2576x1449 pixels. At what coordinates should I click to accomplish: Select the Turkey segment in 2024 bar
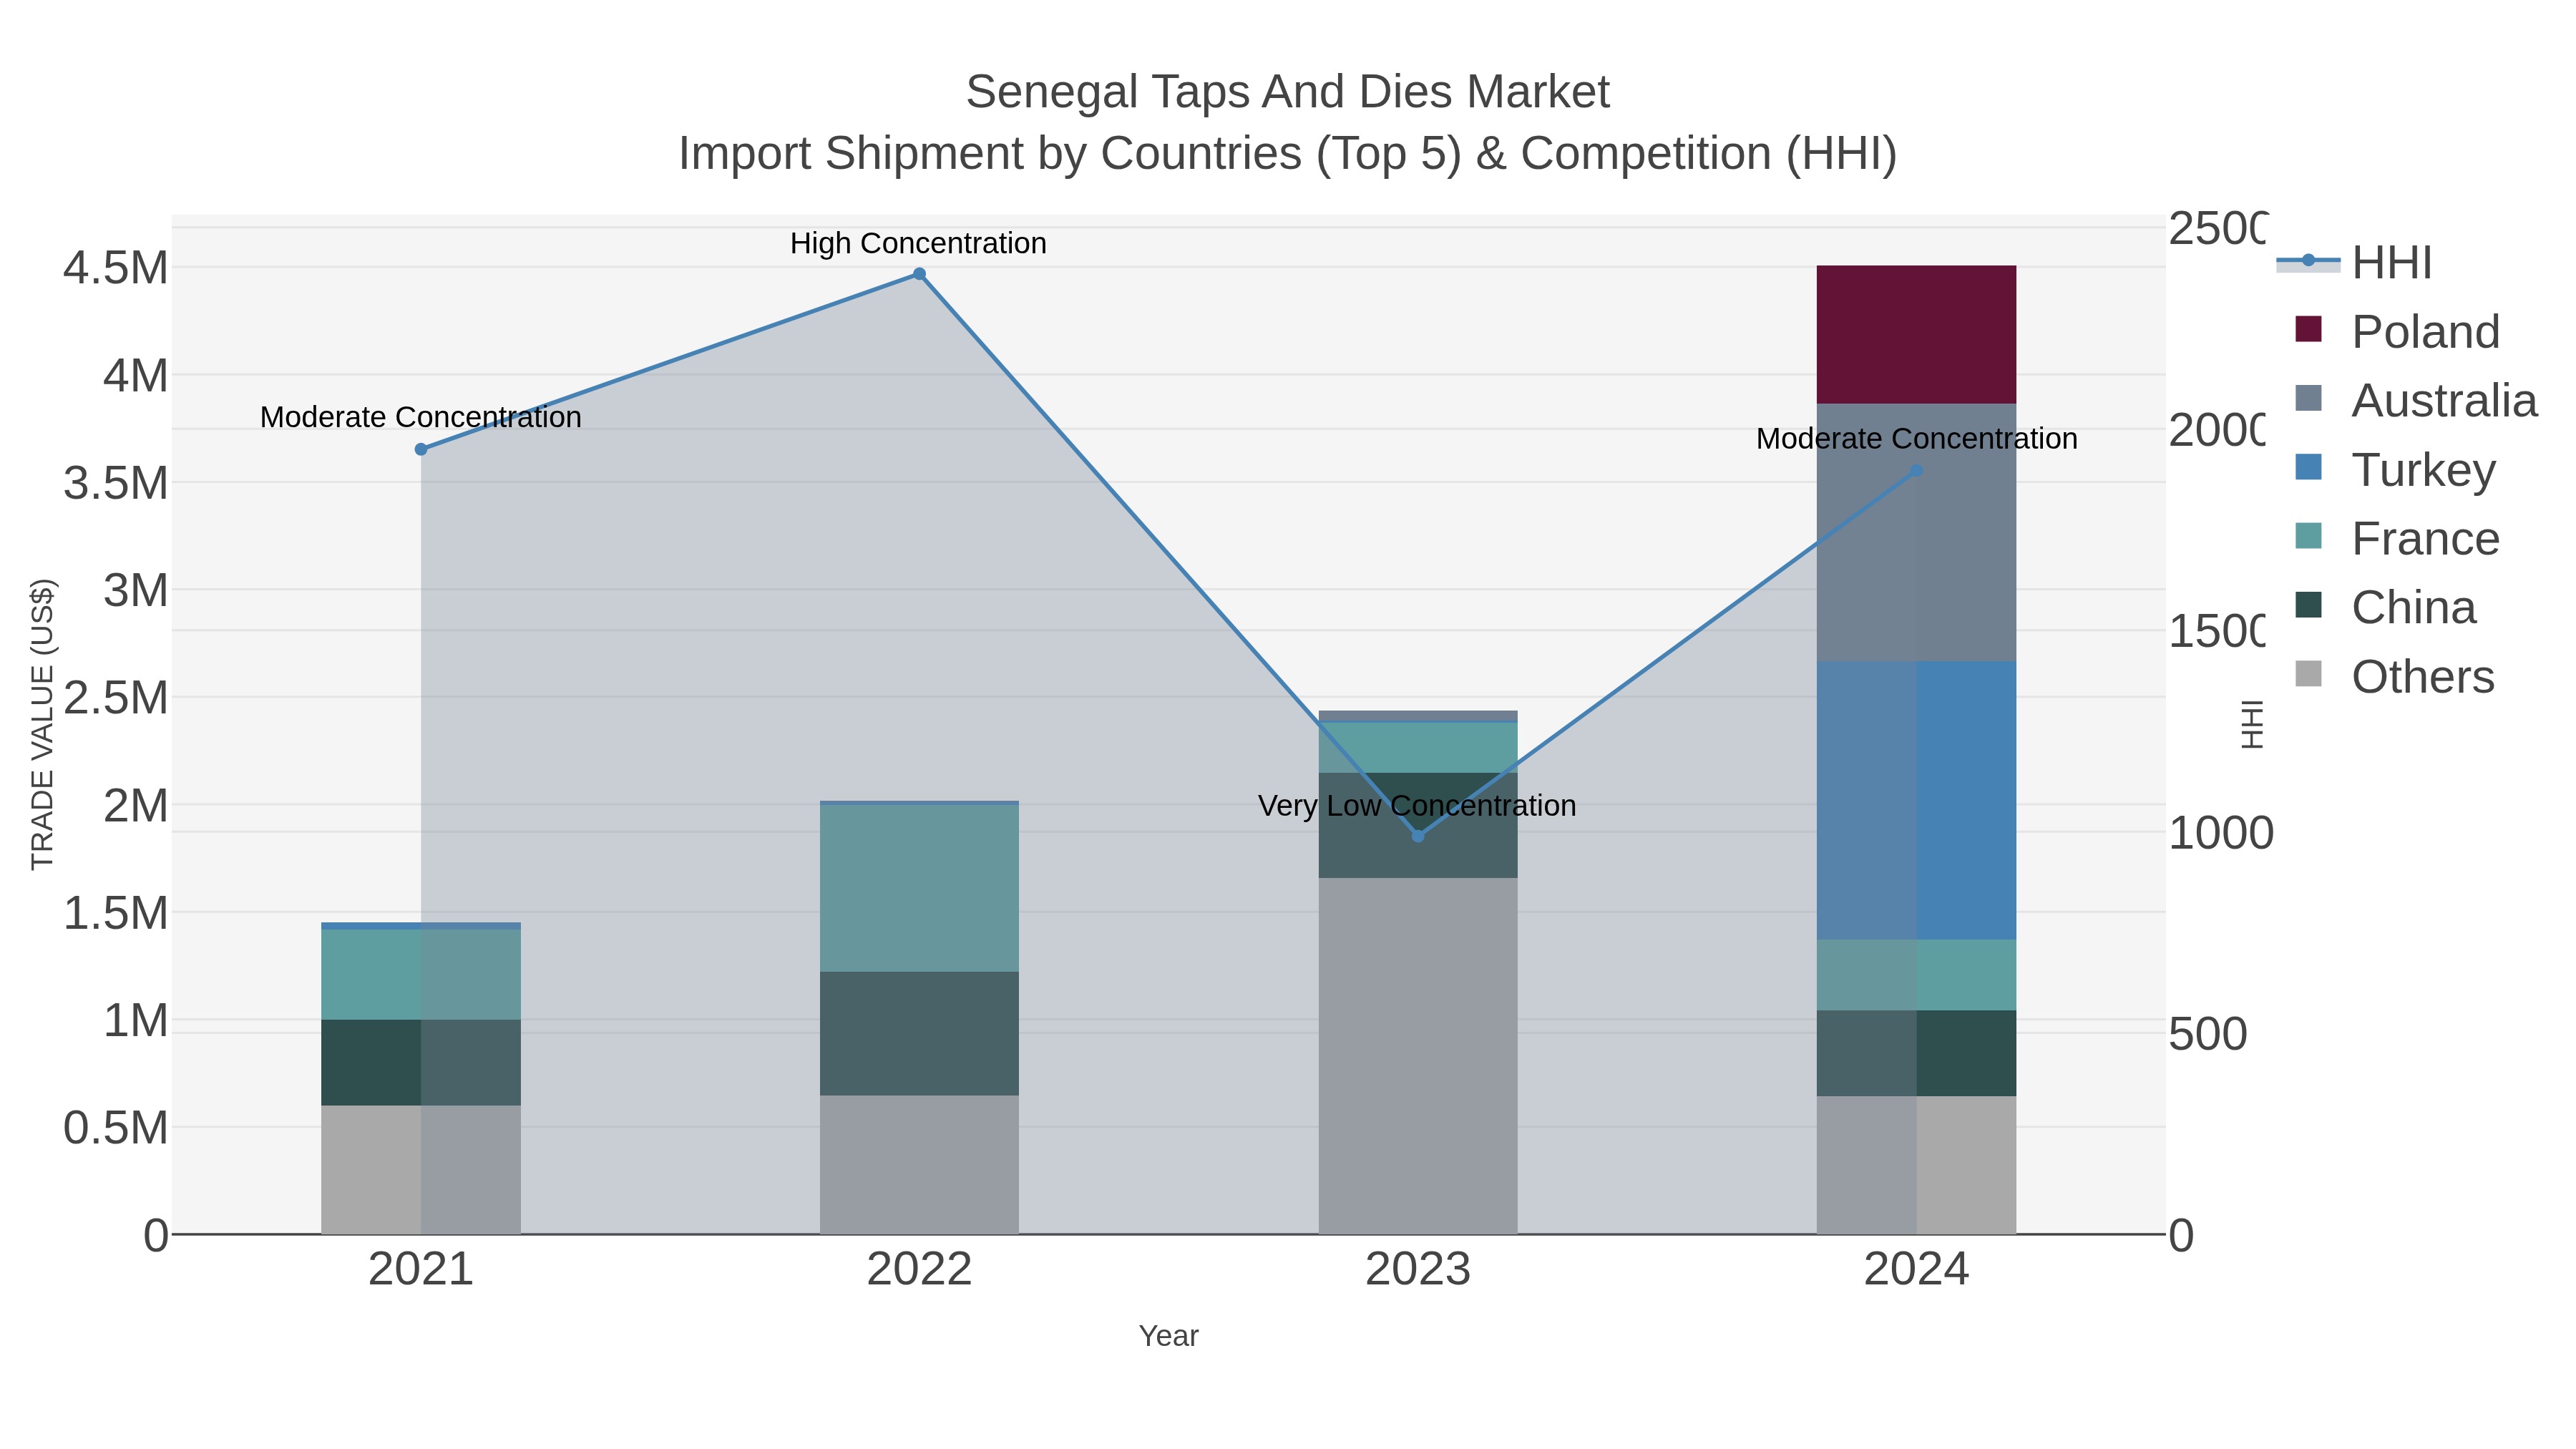[1916, 801]
